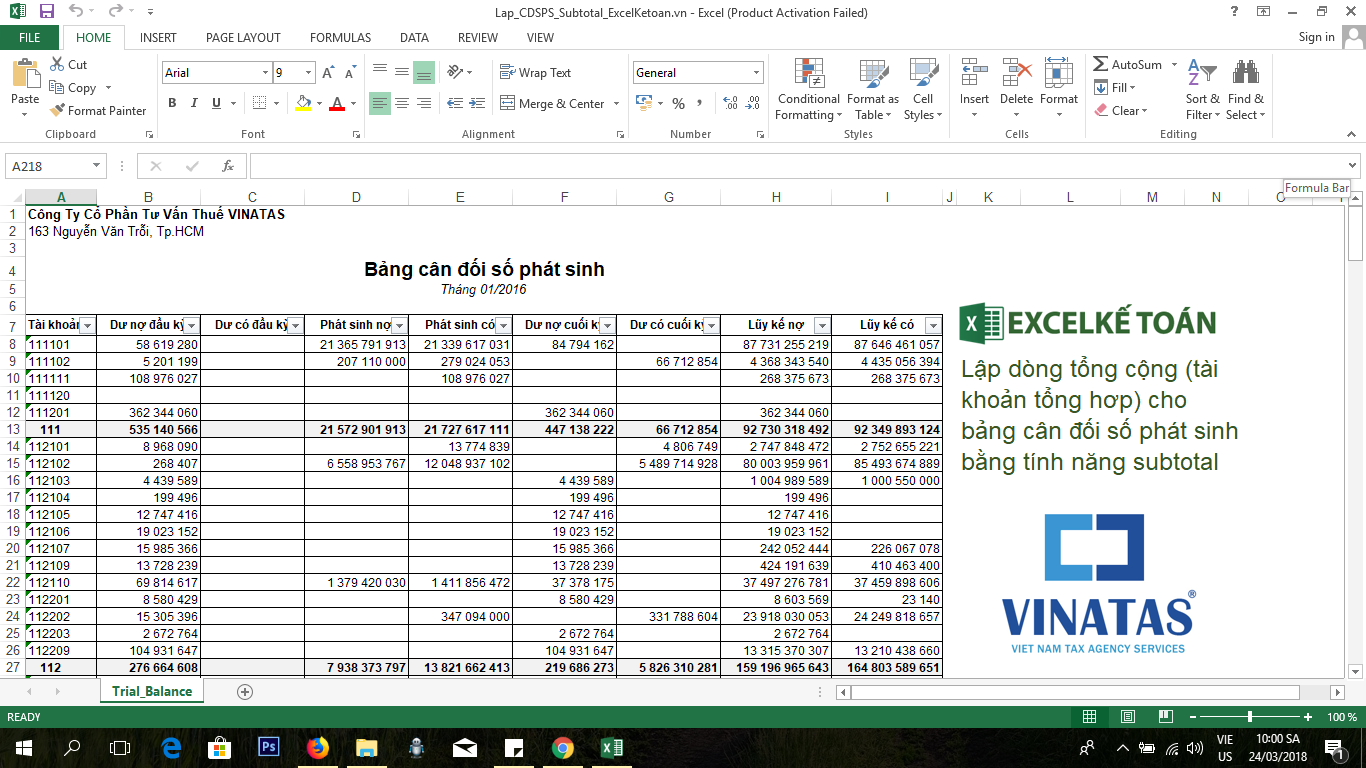Click the Borders icon
The width and height of the screenshot is (1366, 768).
(259, 103)
